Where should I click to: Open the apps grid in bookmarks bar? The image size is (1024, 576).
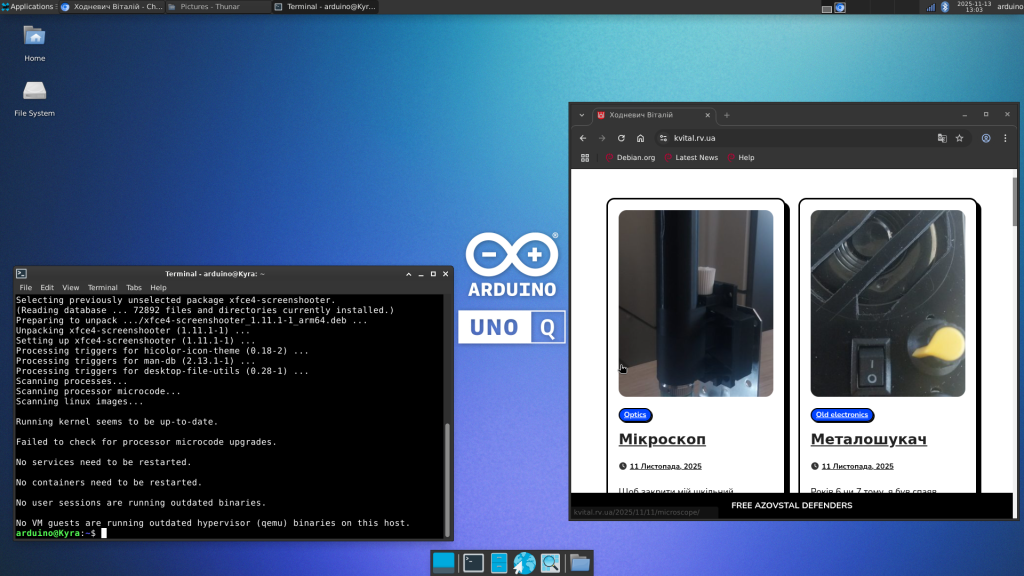585,157
